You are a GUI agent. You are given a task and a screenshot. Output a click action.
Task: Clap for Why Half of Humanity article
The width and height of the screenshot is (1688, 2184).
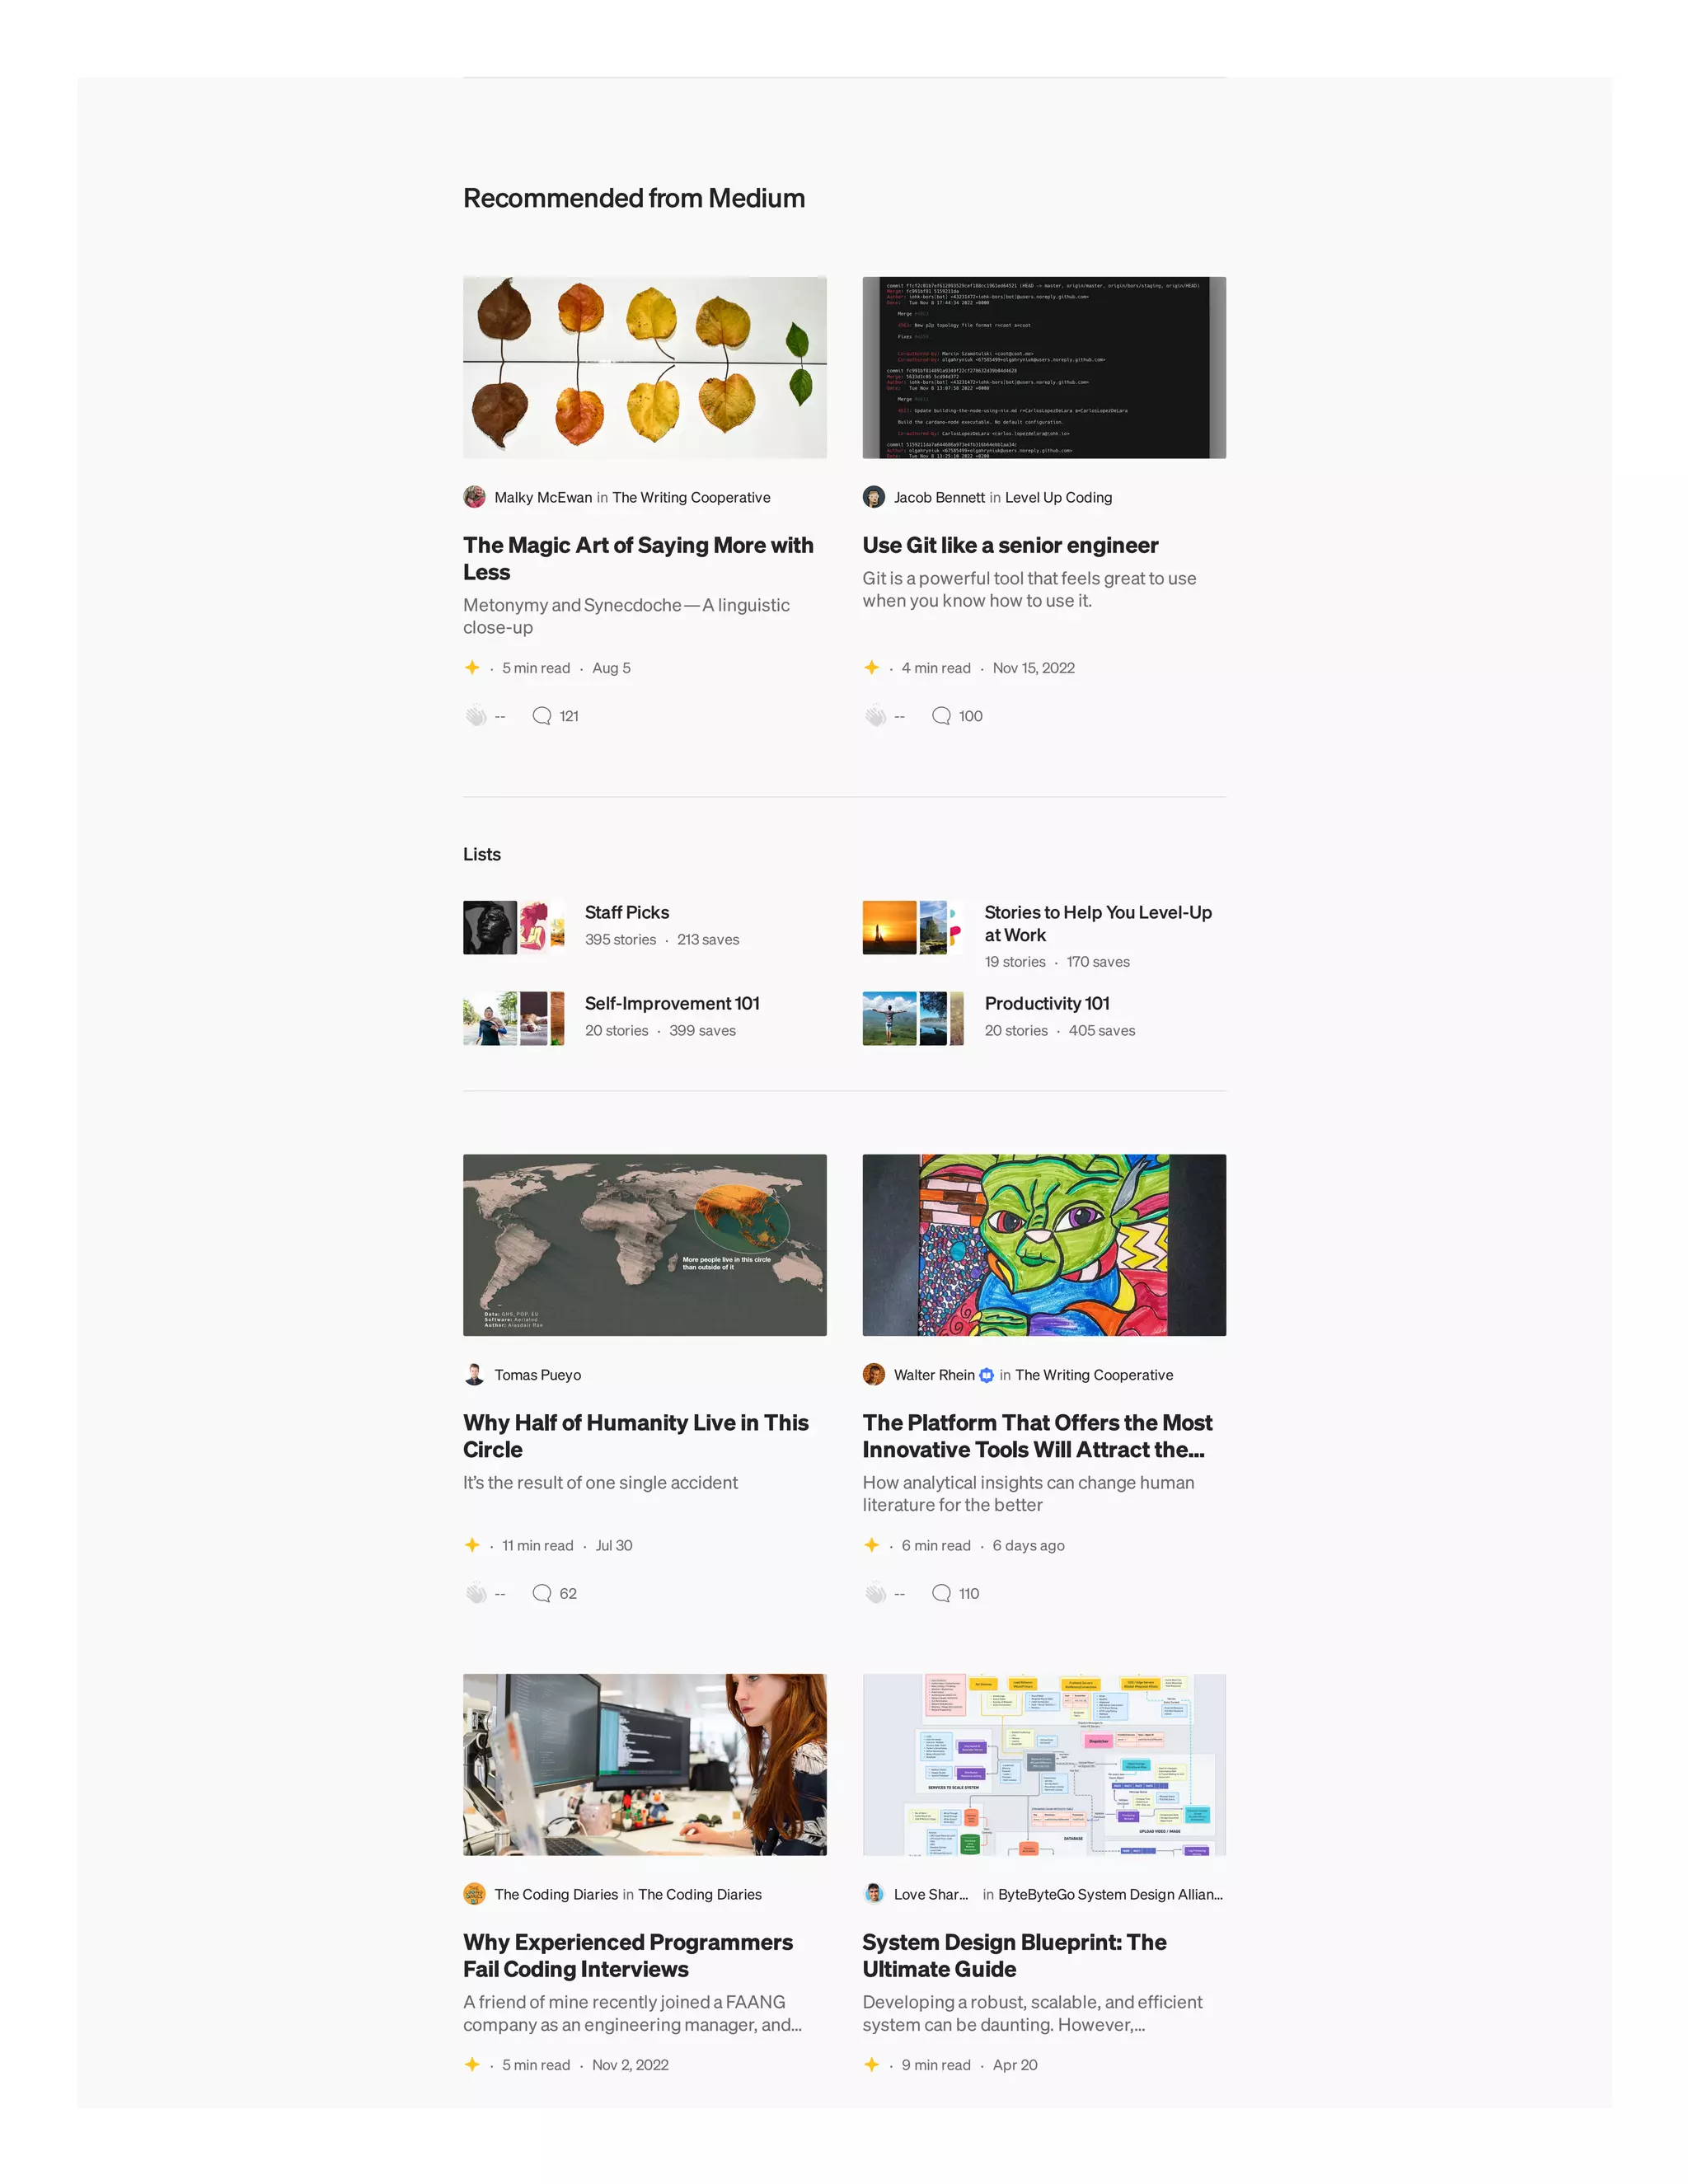click(x=476, y=1593)
